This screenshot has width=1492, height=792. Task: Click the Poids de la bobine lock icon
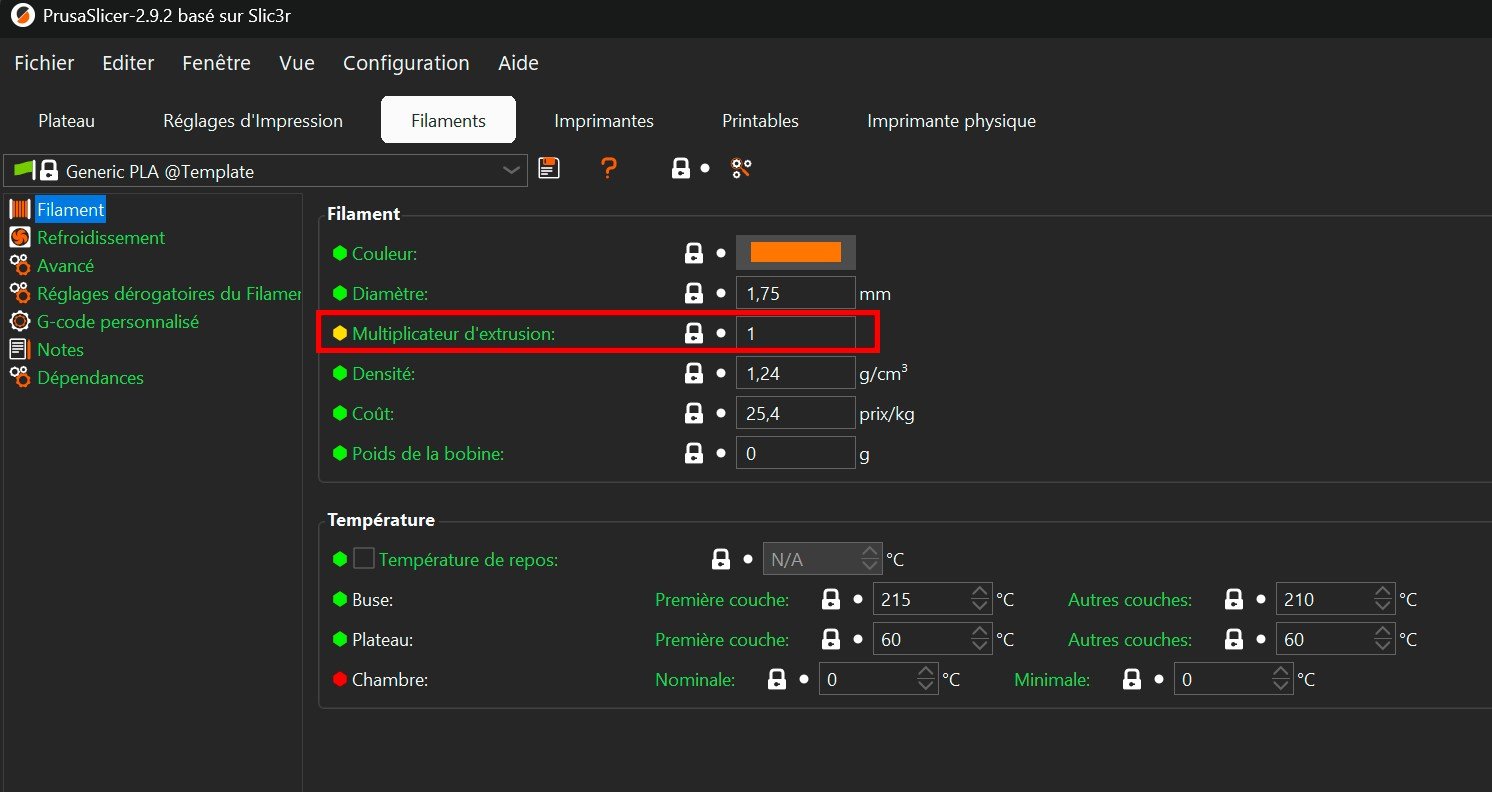[x=694, y=453]
